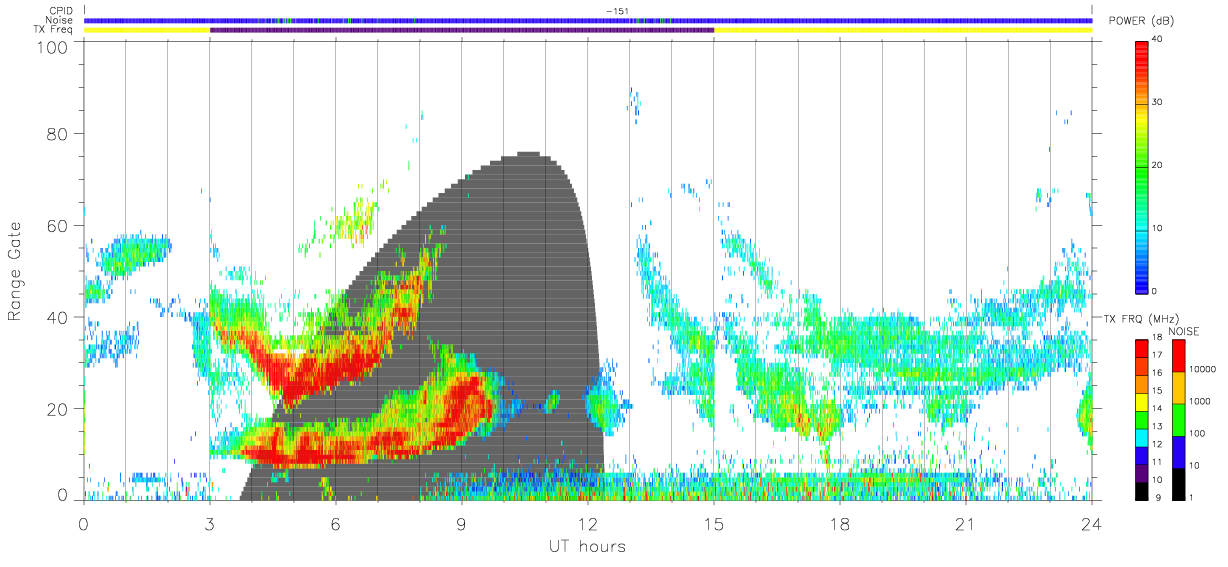Image resolution: width=1228 pixels, height=567 pixels.
Task: Click the cyan 12-13 MHz TX FRQ segment
Action: tap(1141, 437)
